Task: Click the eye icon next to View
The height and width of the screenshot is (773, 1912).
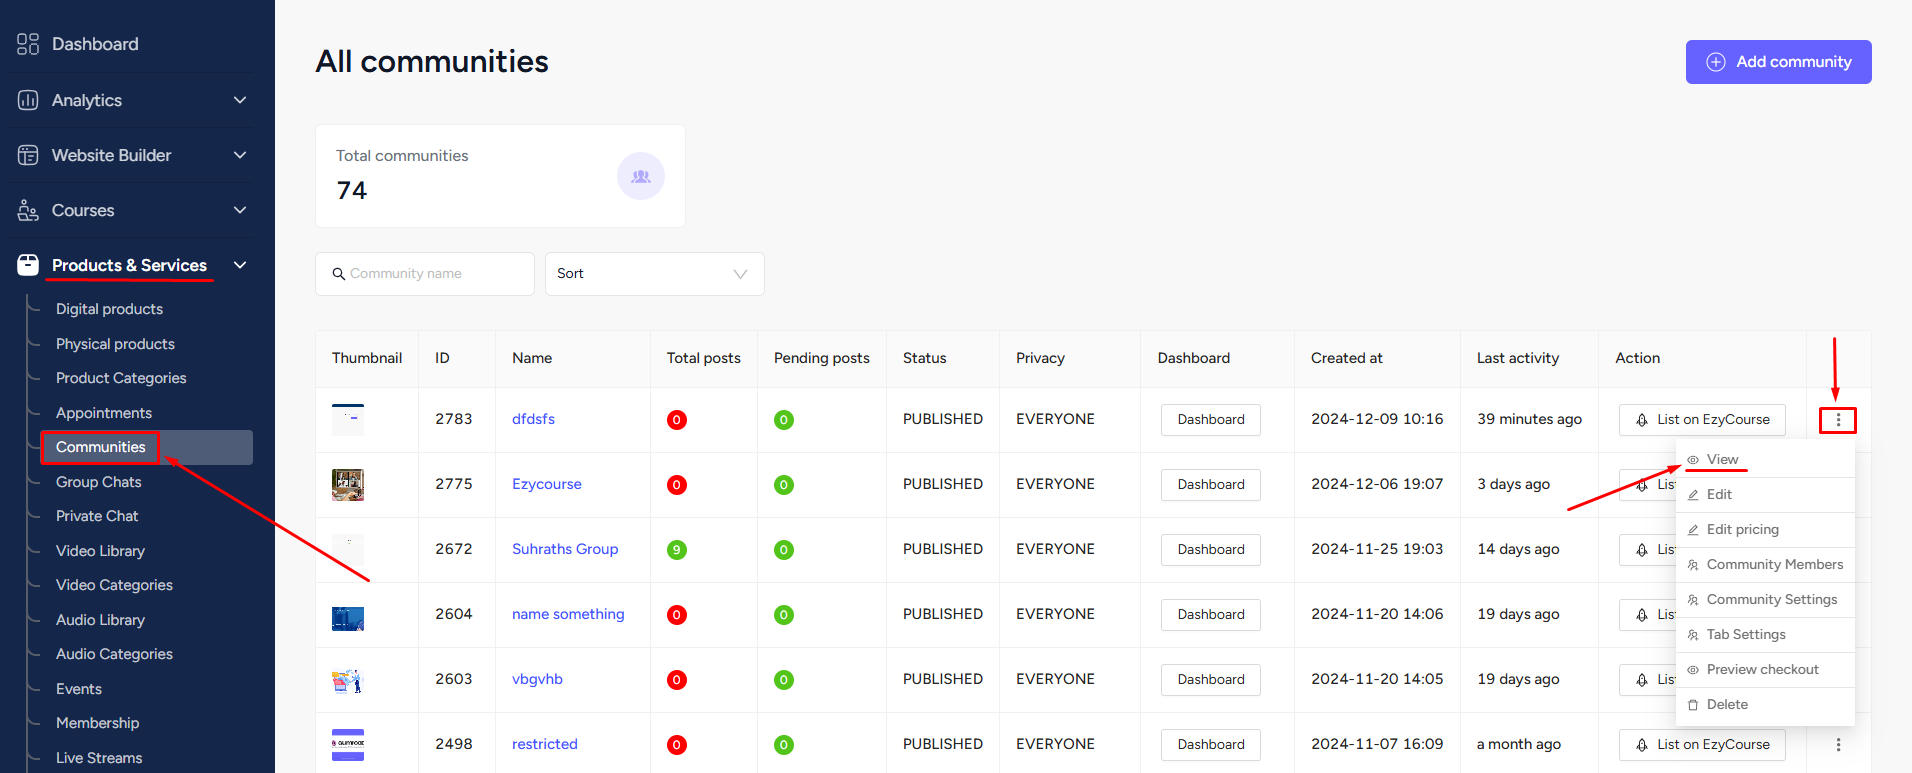Action: click(1693, 460)
